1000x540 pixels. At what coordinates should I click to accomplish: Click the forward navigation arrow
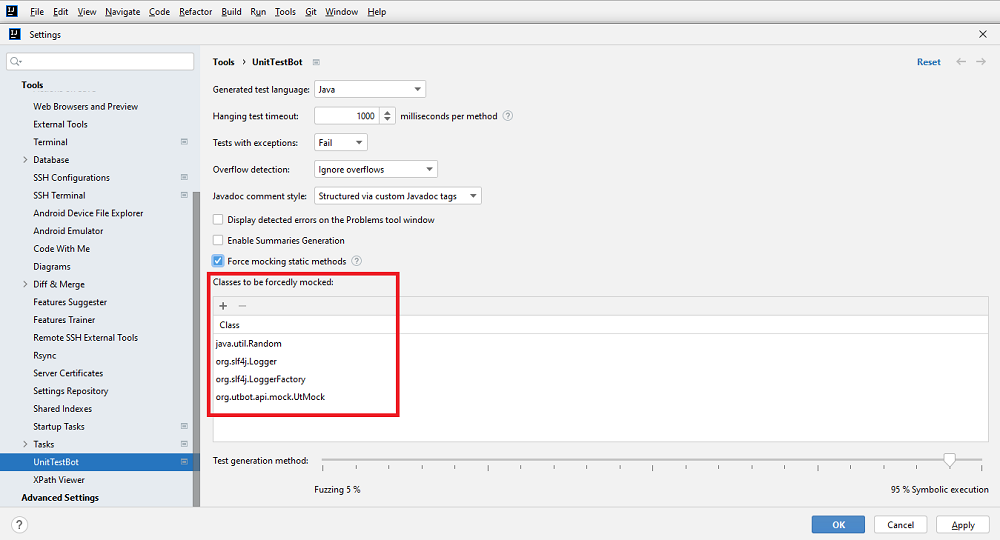click(981, 62)
